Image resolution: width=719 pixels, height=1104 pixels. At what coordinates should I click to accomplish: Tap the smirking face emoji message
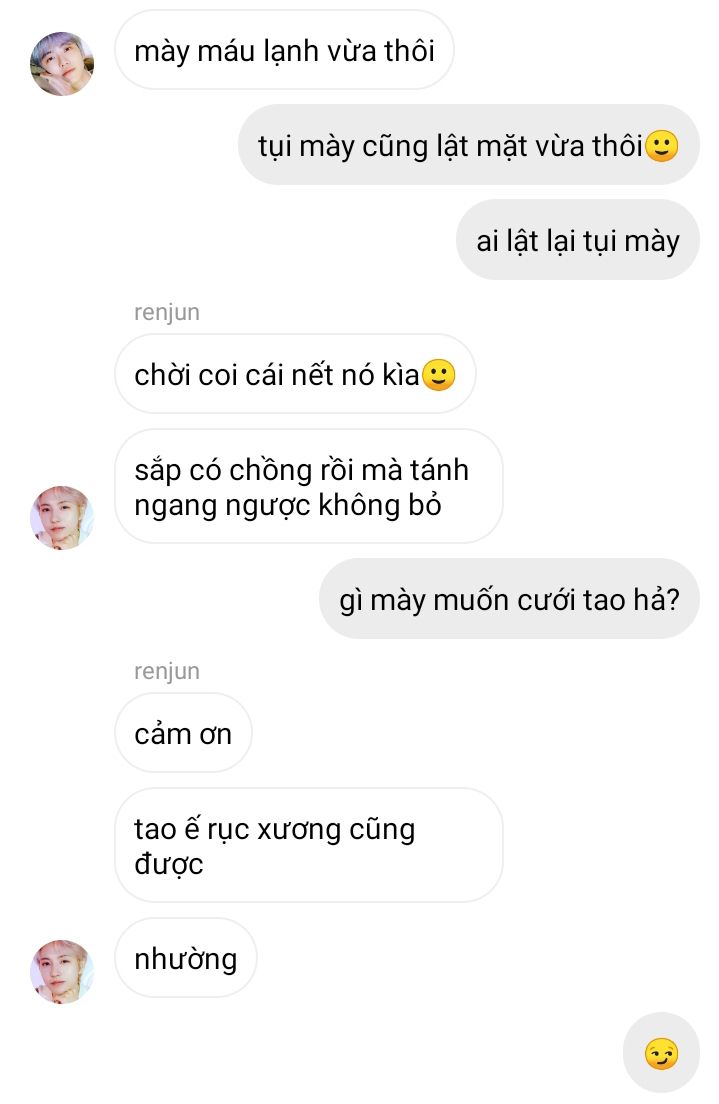pos(661,1053)
